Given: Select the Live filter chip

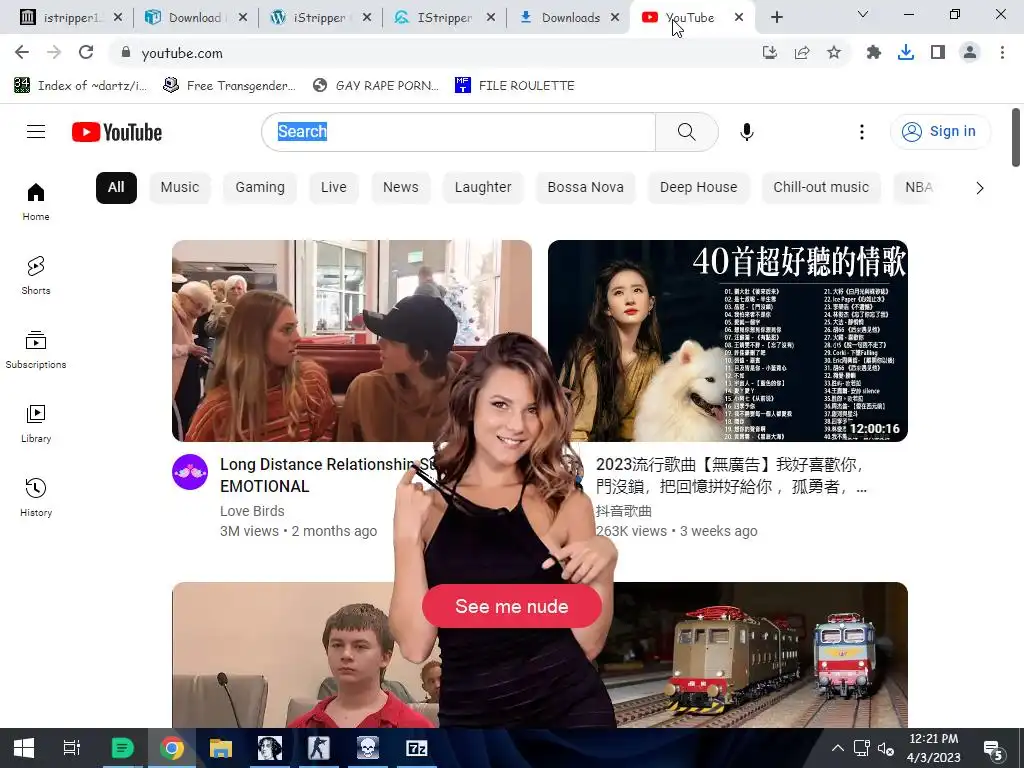Looking at the screenshot, I should click(x=334, y=187).
